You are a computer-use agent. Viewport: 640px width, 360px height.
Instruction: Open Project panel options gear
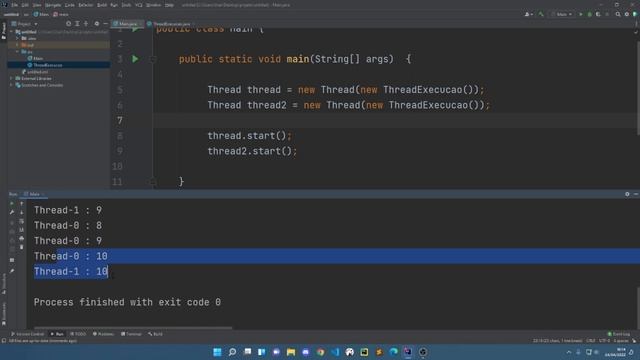tap(97, 24)
